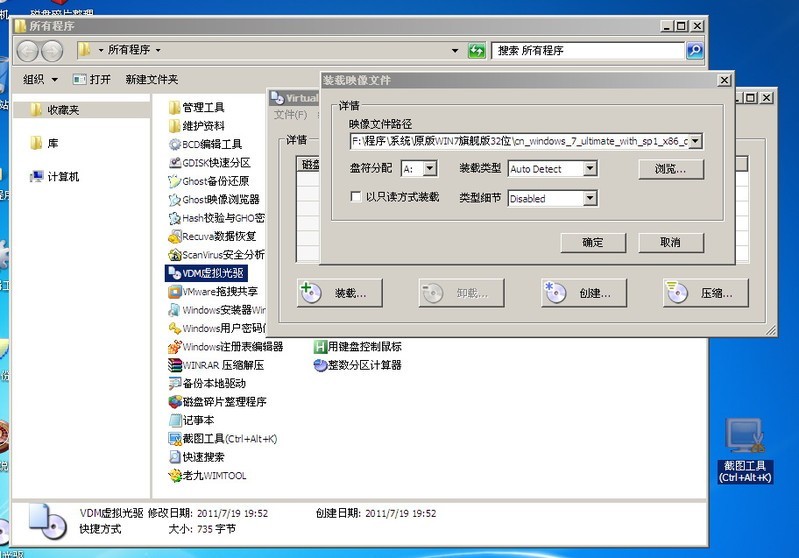
Task: Open the 装载类型 Auto Detect dropdown
Action: [x=590, y=168]
